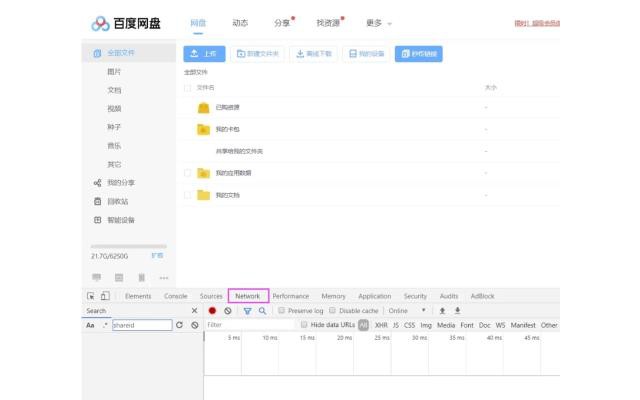The image size is (640, 400).
Task: Toggle the red network record button
Action: [x=212, y=311]
